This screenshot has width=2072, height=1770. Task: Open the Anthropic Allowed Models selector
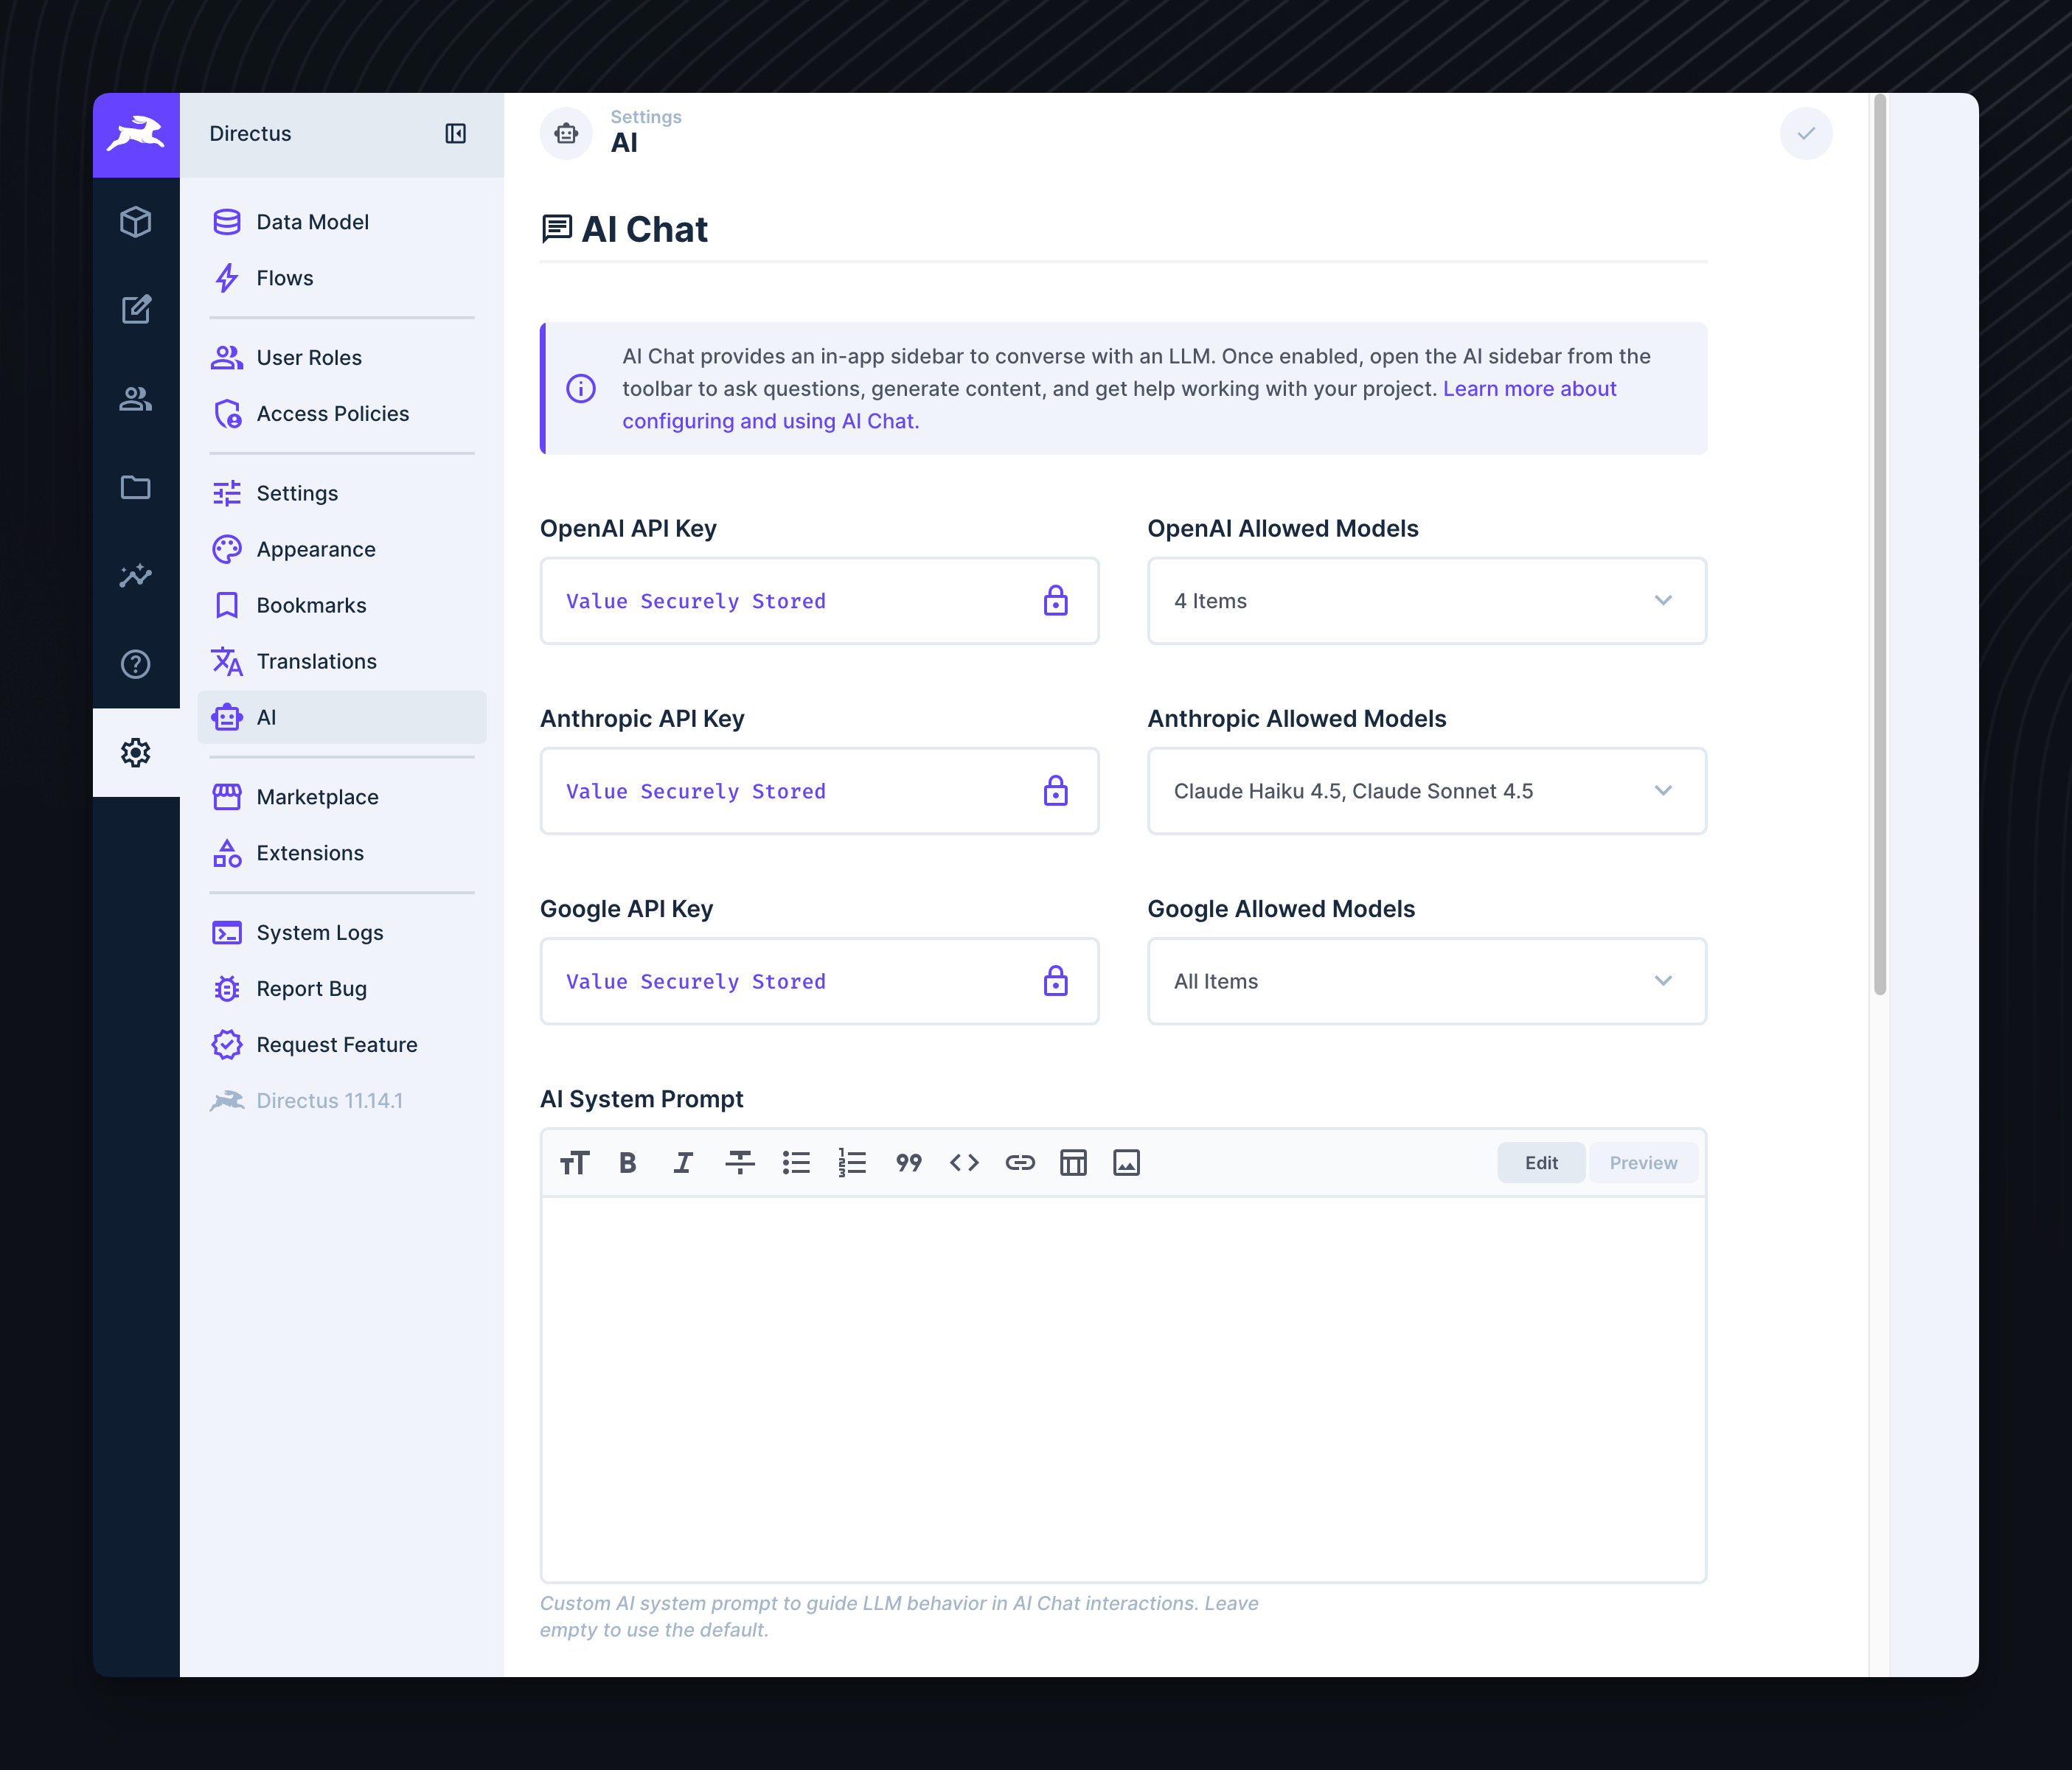pos(1663,791)
